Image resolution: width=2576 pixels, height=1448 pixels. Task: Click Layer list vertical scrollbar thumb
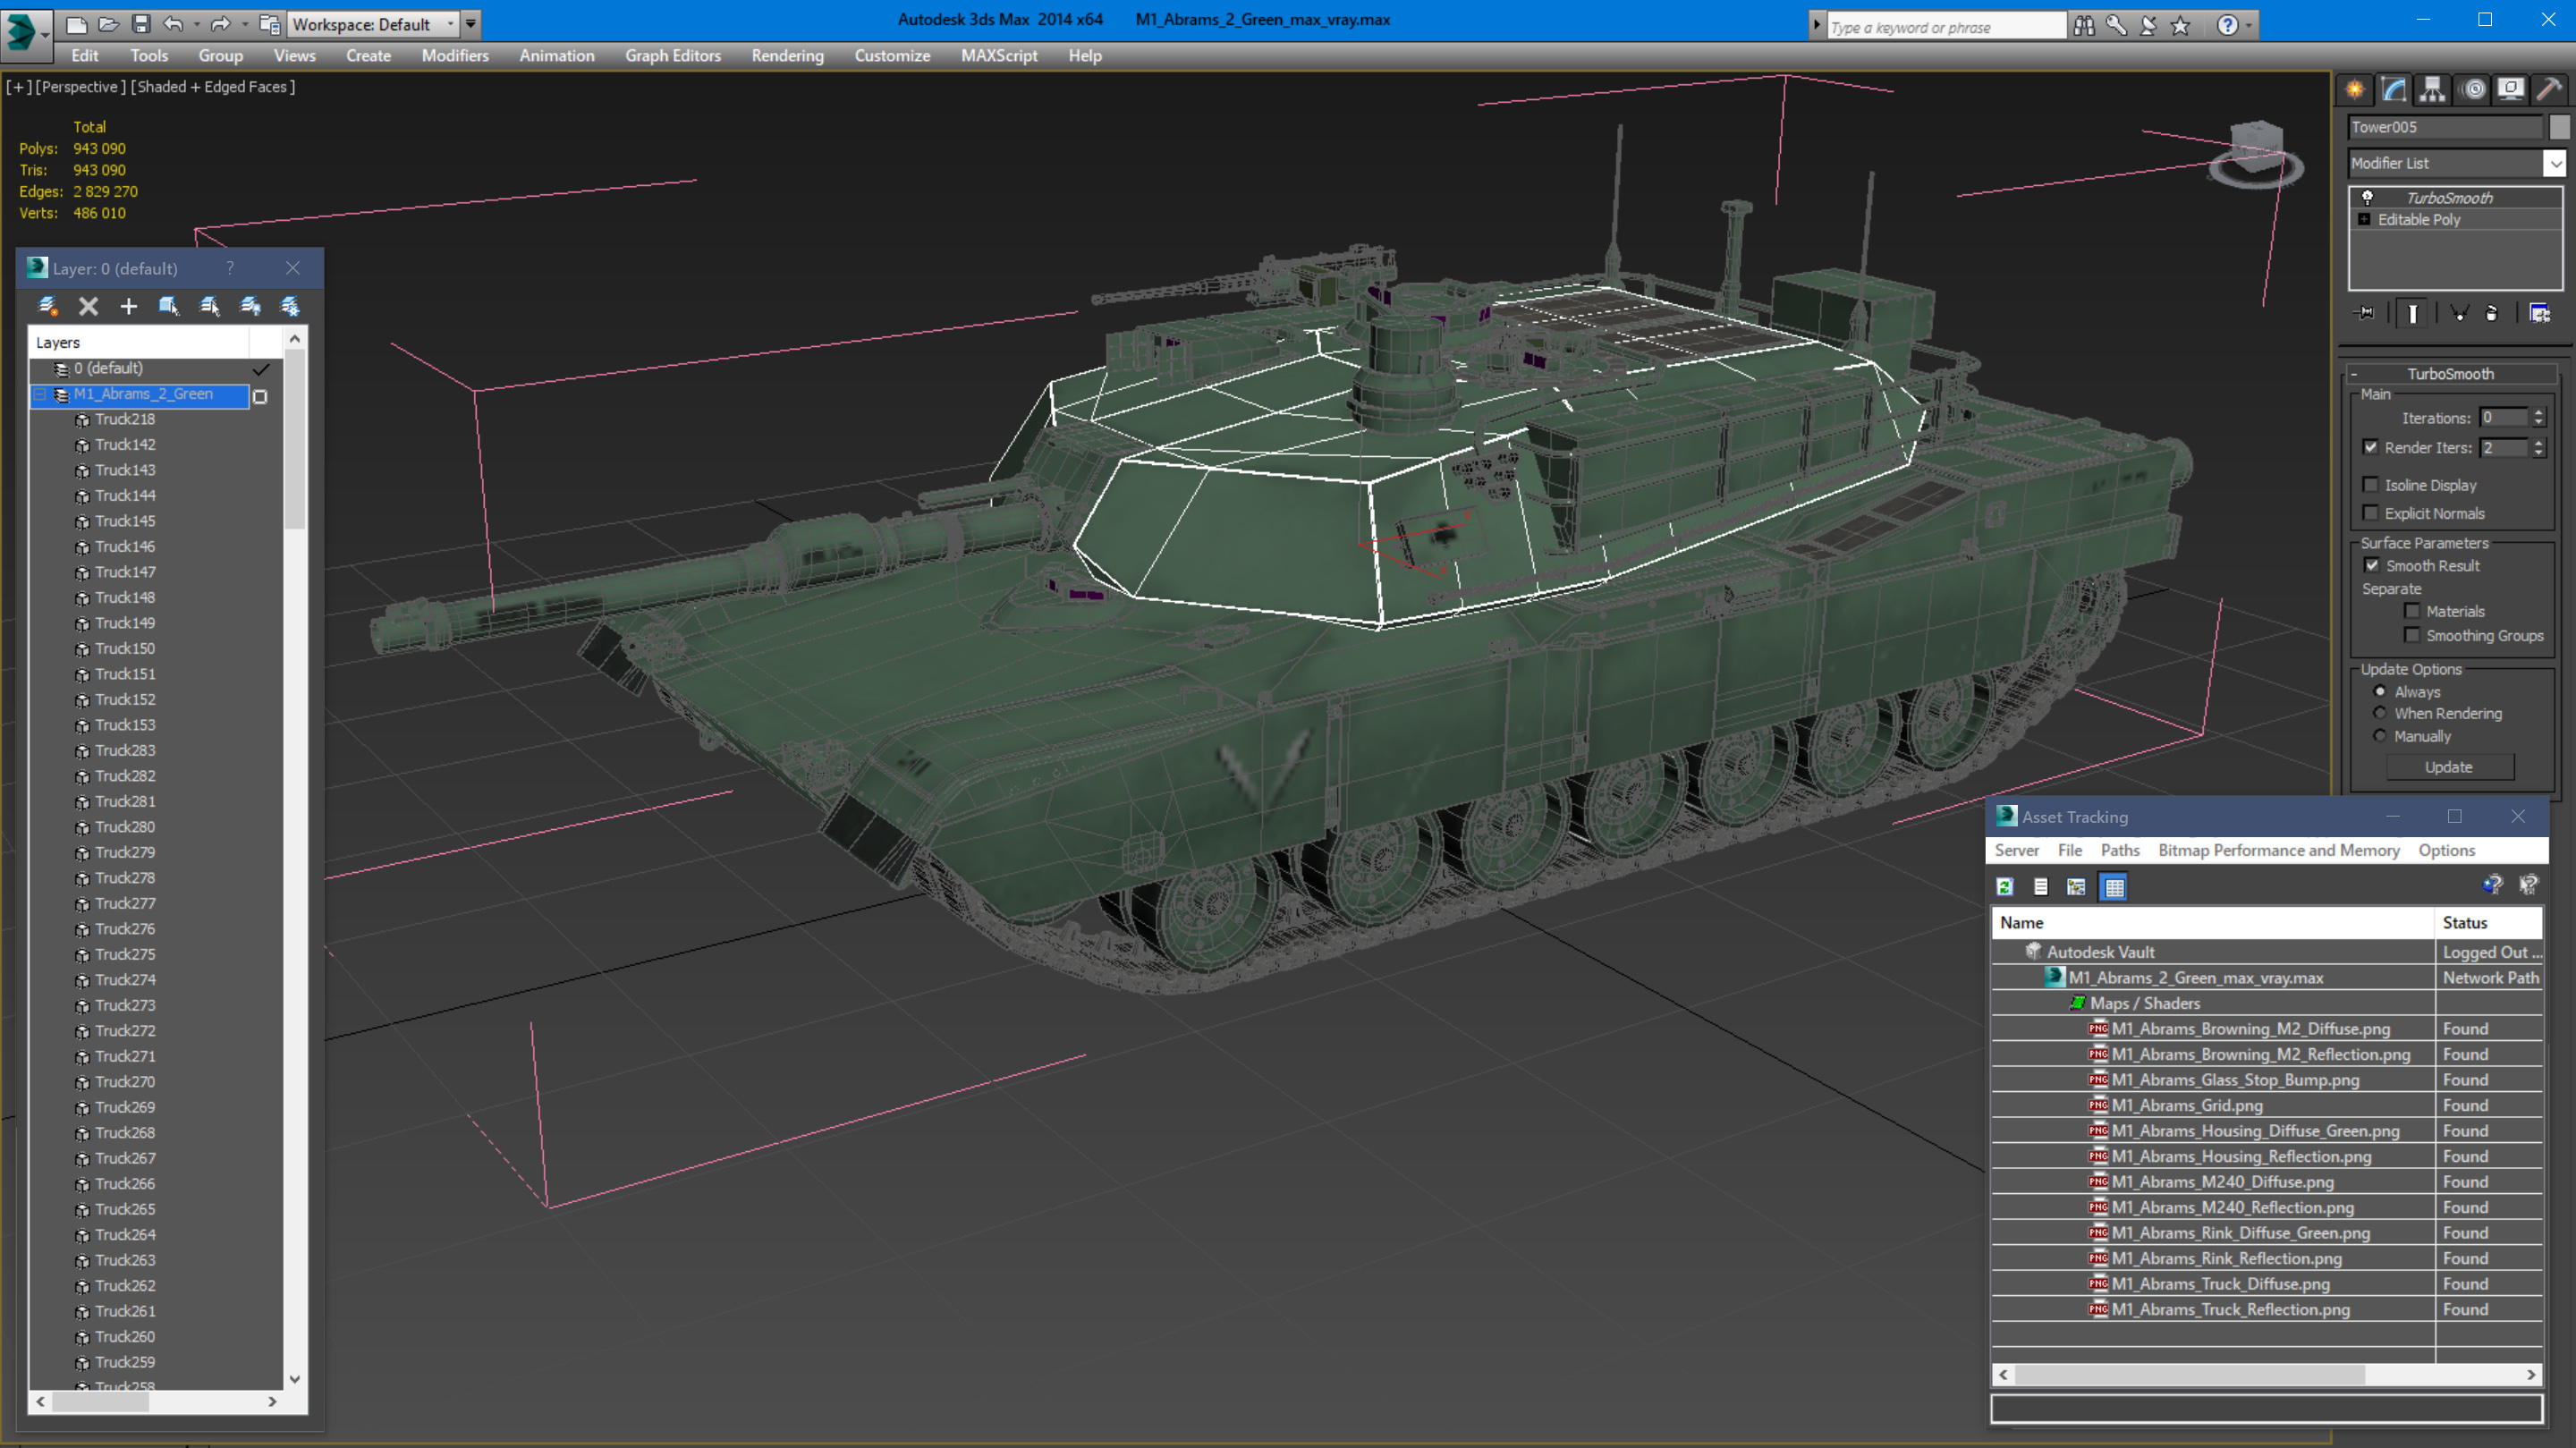(294, 440)
